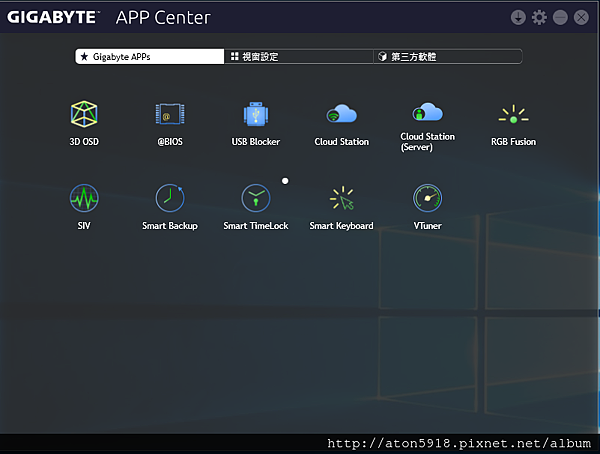Minimize the APP Center window
The height and width of the screenshot is (454, 600).
point(560,18)
